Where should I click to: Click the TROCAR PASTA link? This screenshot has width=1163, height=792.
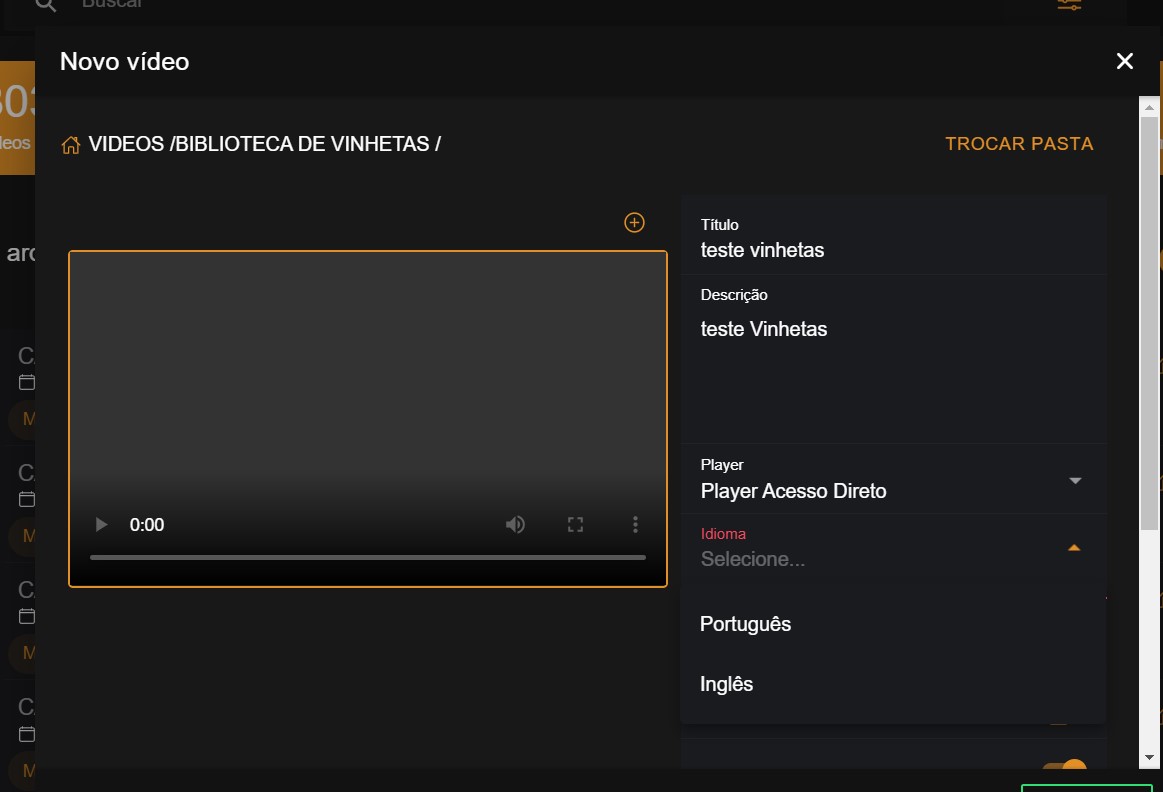(1019, 143)
